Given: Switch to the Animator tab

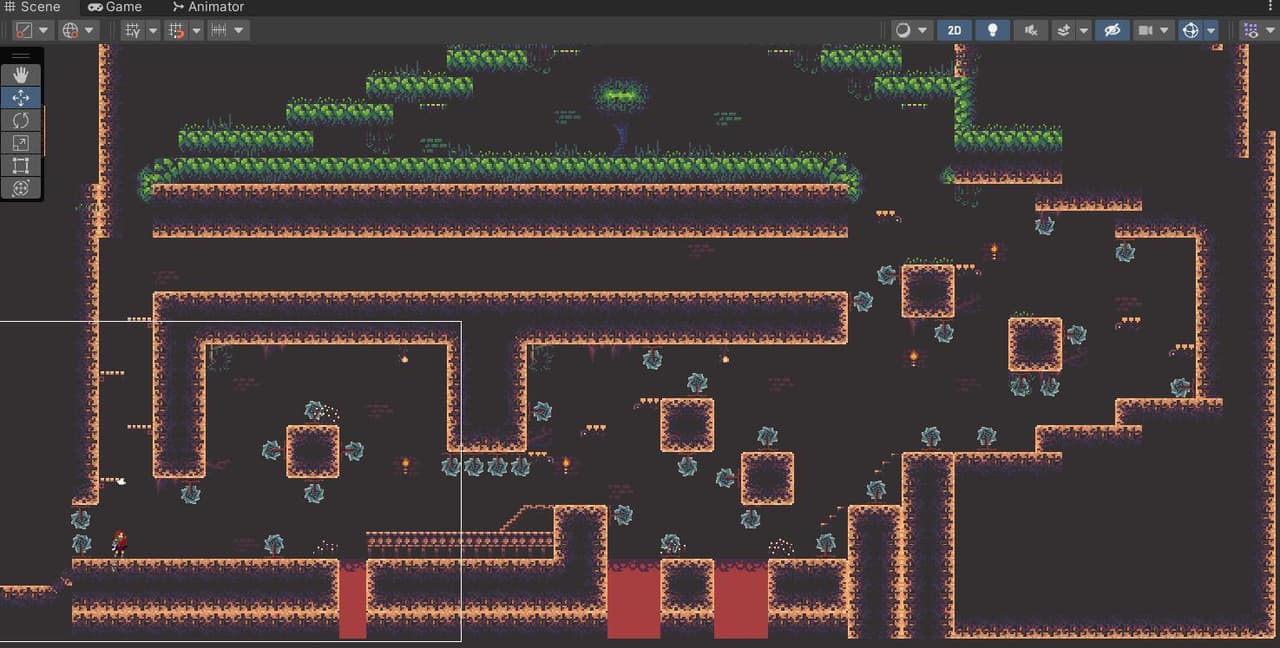Looking at the screenshot, I should click(208, 7).
